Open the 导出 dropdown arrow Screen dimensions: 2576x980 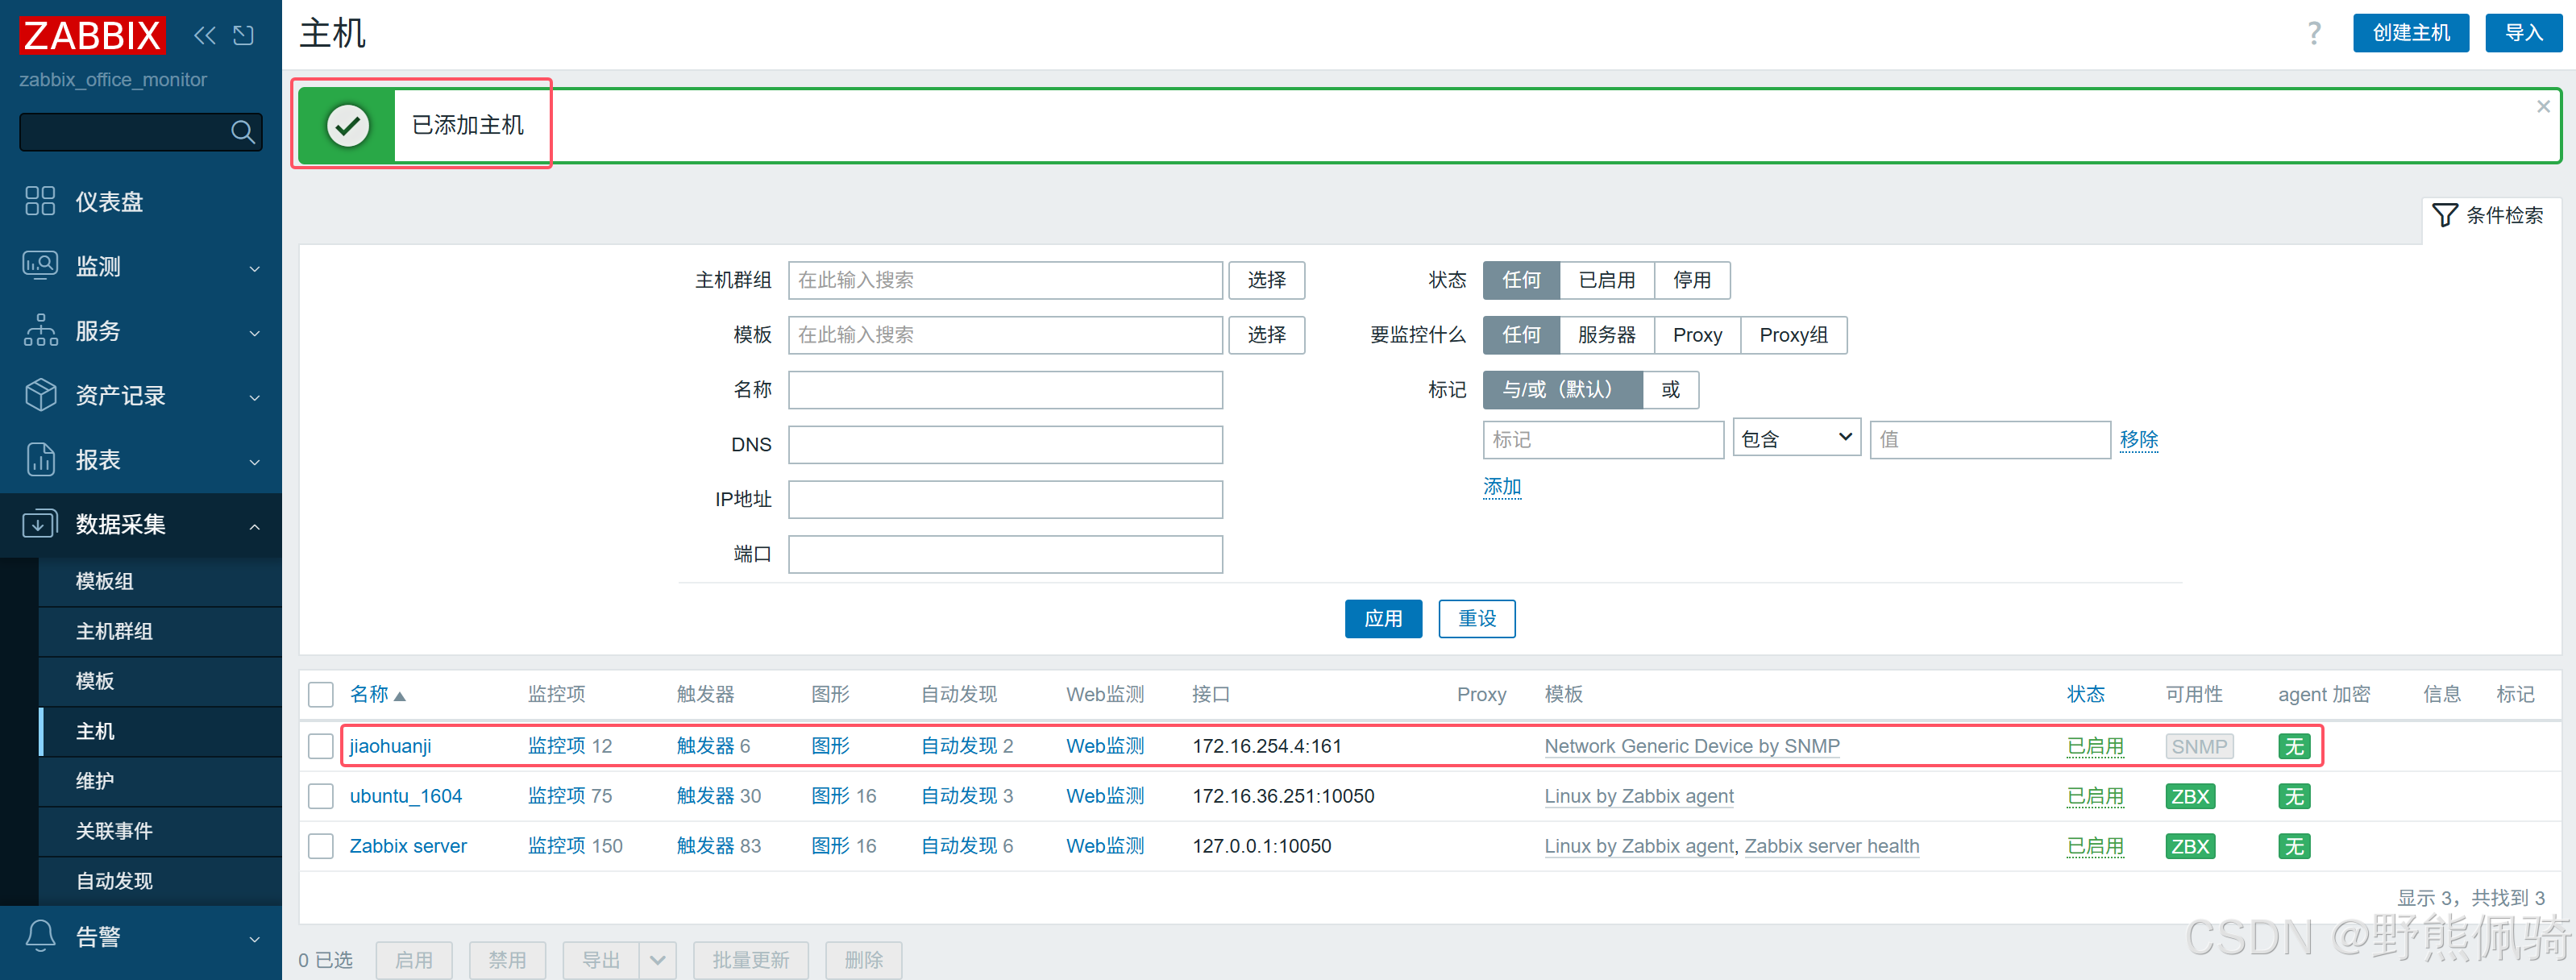point(657,960)
